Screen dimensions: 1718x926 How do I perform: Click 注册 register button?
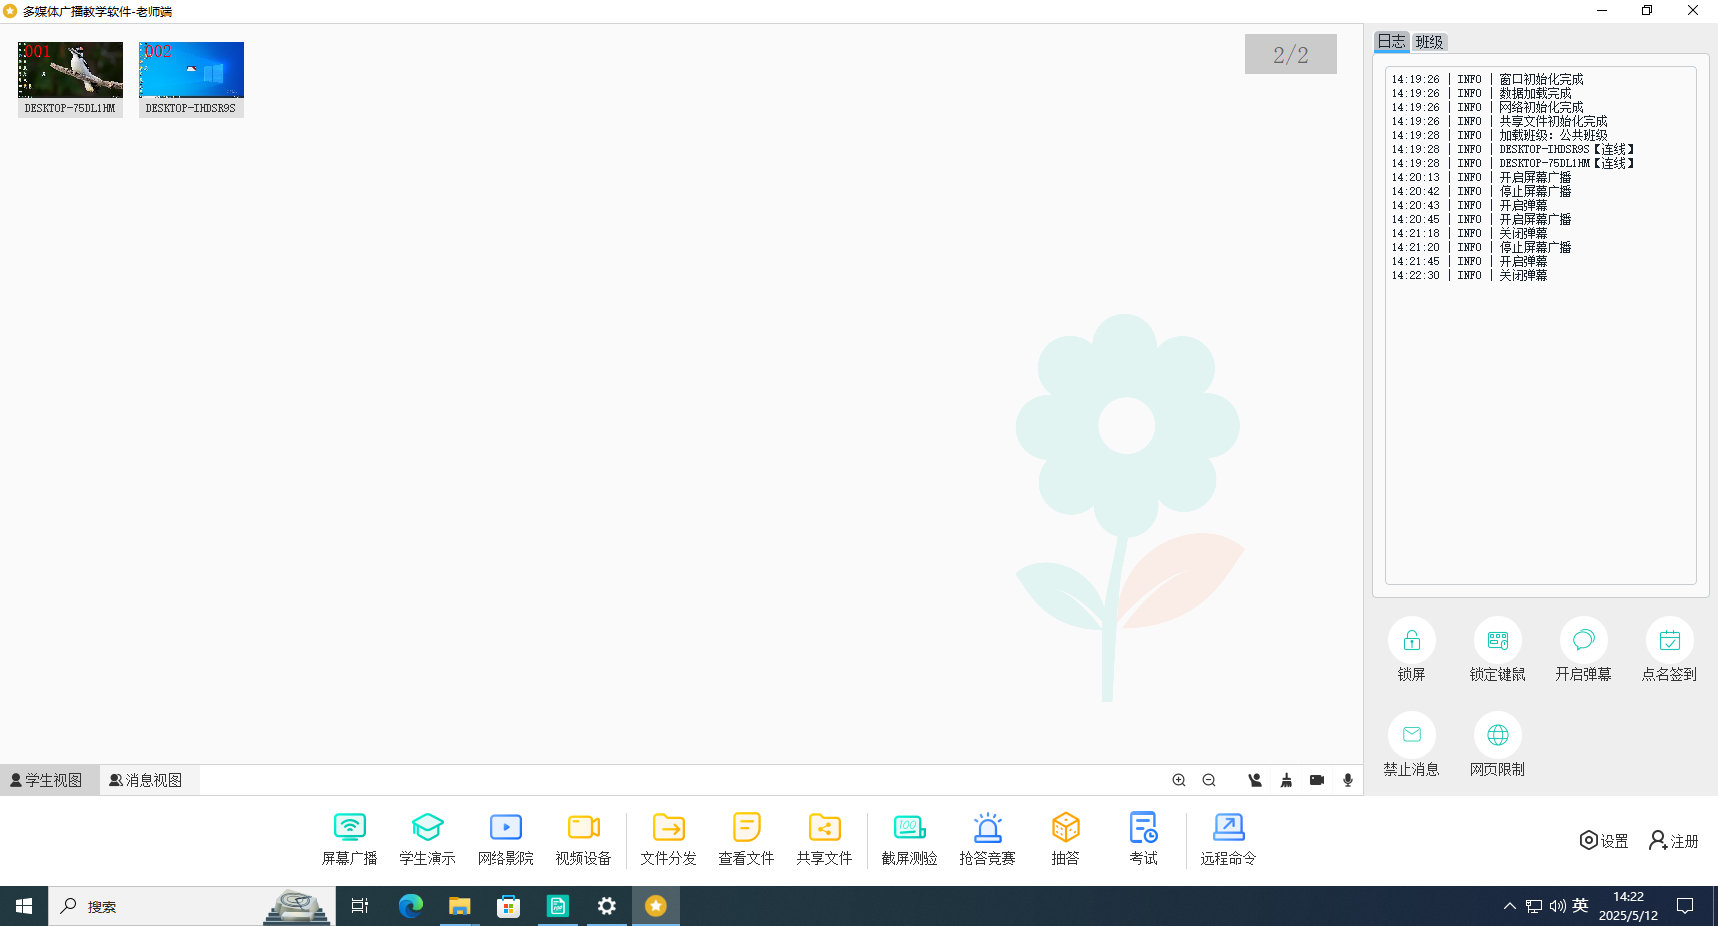[x=1674, y=841]
